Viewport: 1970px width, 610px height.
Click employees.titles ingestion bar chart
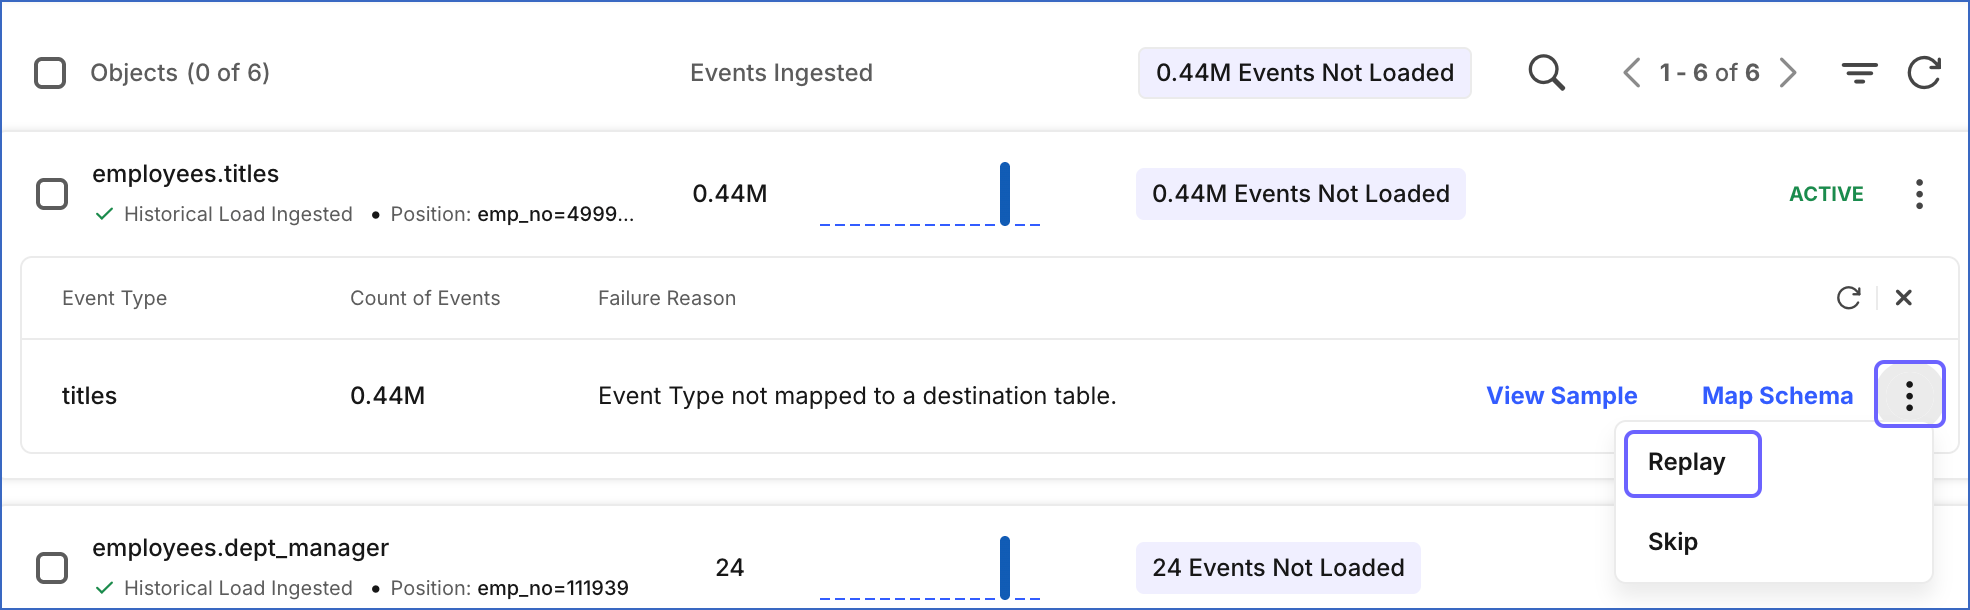pyautogui.click(x=930, y=194)
